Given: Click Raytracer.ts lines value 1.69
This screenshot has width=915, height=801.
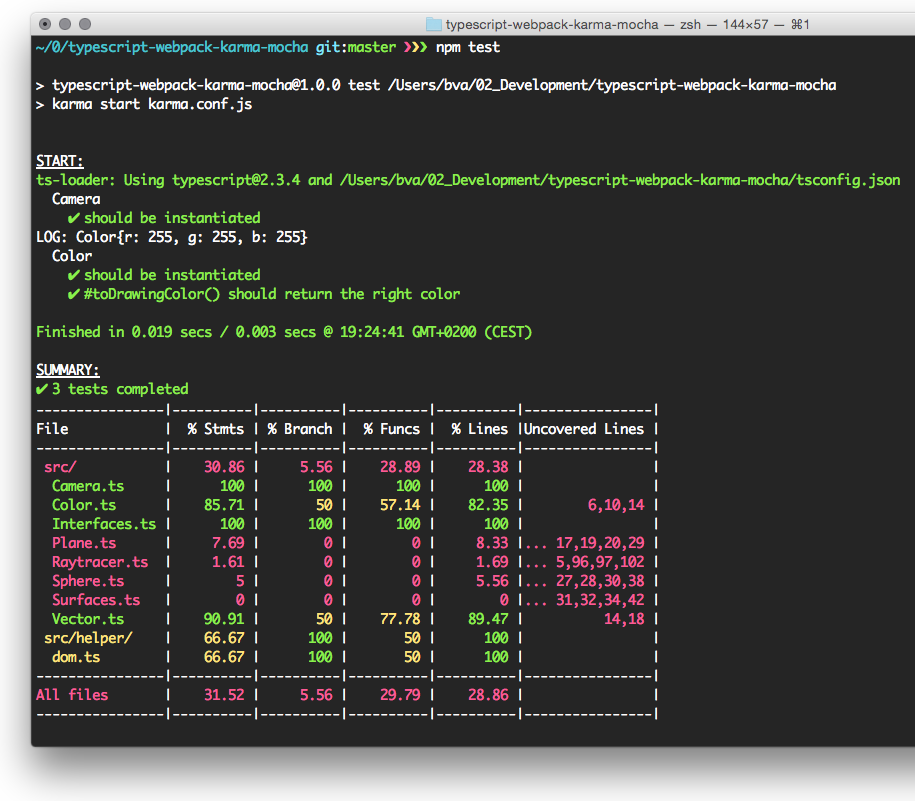Looking at the screenshot, I should click(x=492, y=562).
